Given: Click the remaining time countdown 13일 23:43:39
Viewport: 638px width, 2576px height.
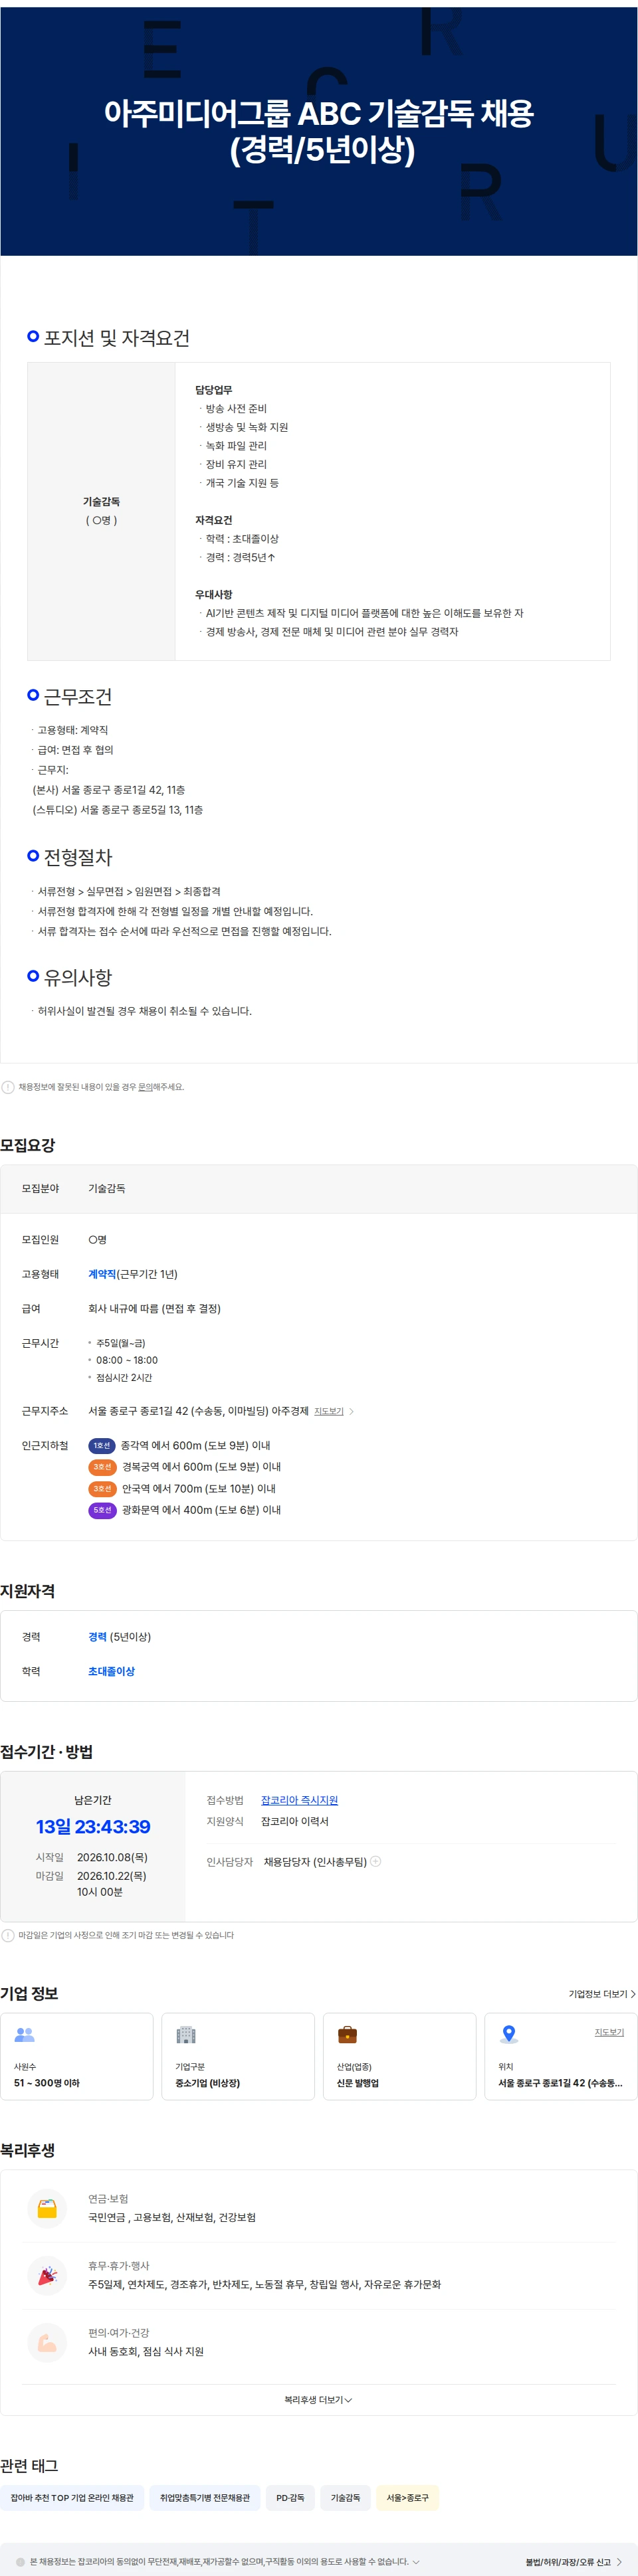Looking at the screenshot, I should [x=93, y=1827].
